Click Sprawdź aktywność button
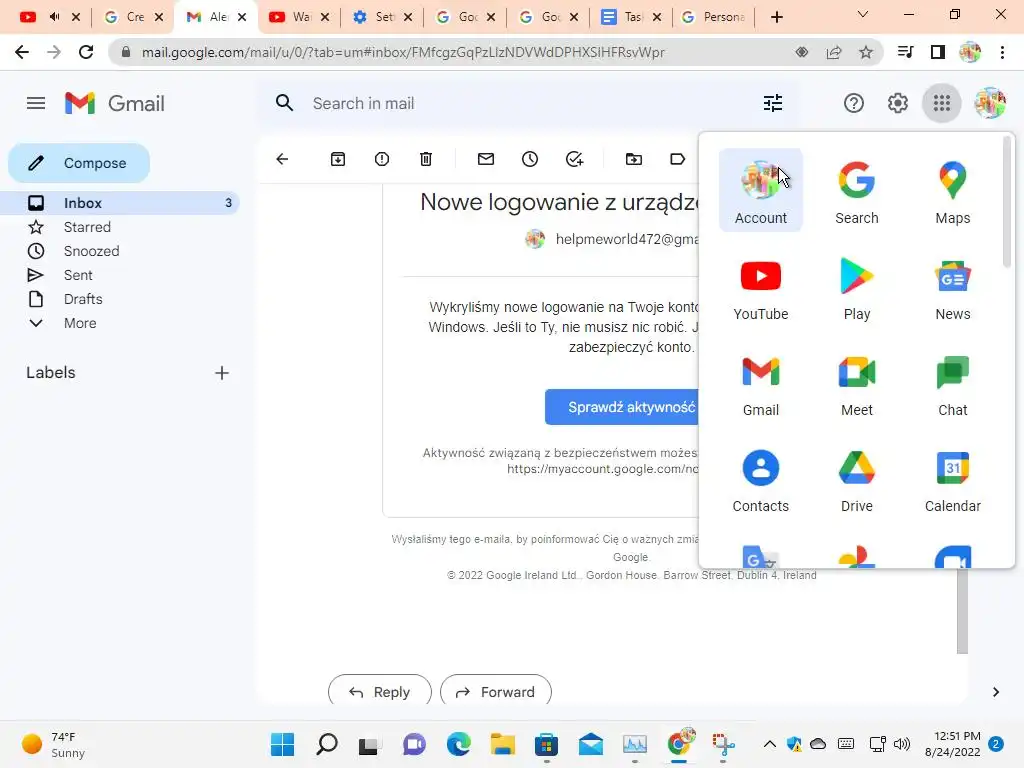 [622, 407]
